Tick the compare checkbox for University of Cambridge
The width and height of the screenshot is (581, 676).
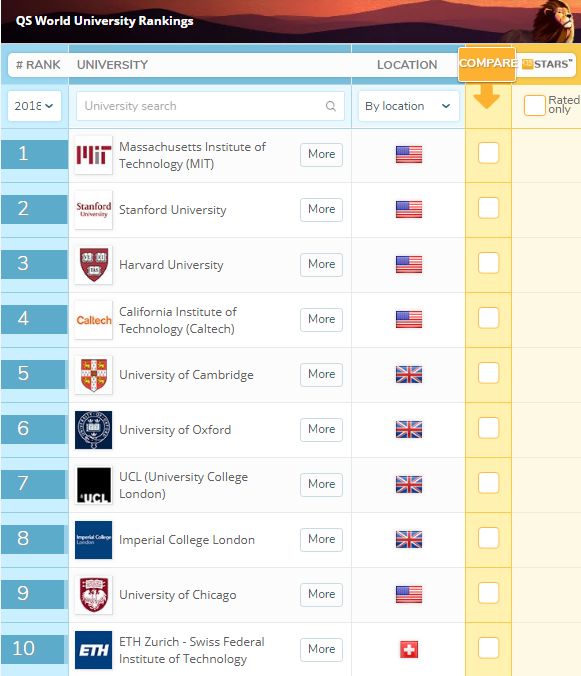[x=488, y=373]
